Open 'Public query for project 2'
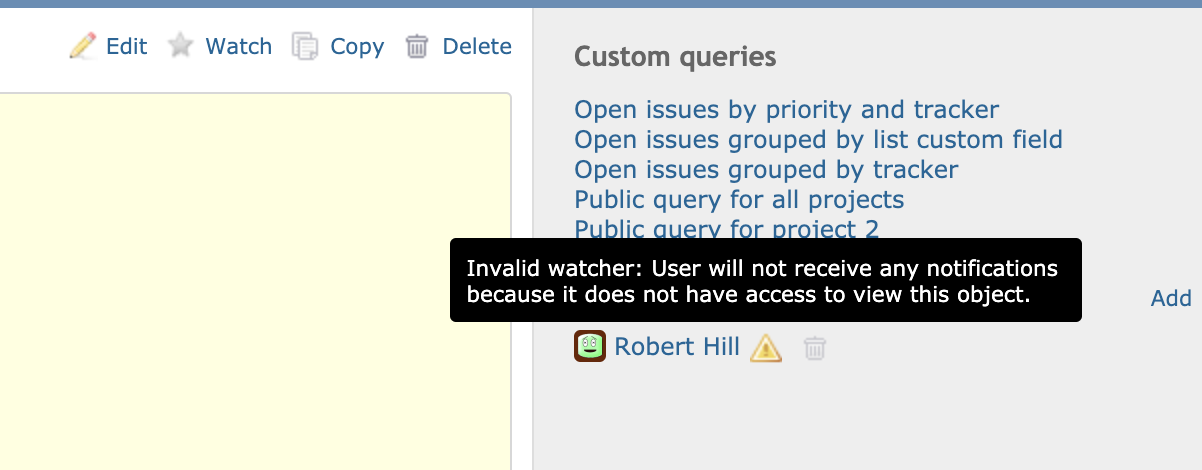This screenshot has width=1202, height=470. pyautogui.click(x=726, y=228)
